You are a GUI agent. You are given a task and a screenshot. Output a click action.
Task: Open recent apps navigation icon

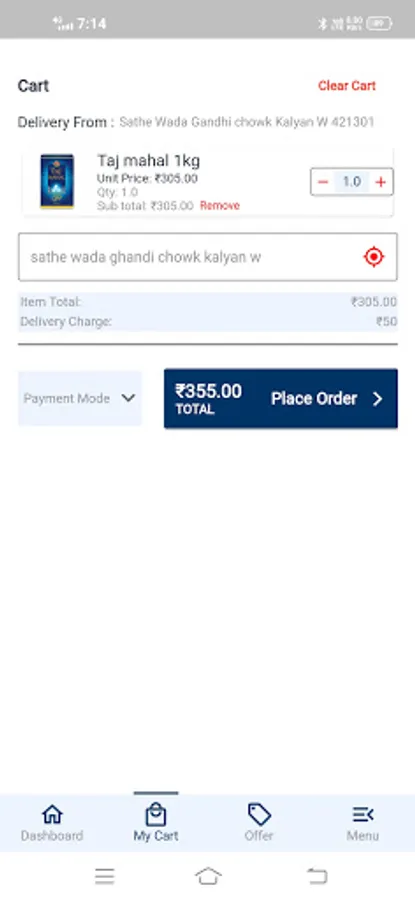[104, 876]
